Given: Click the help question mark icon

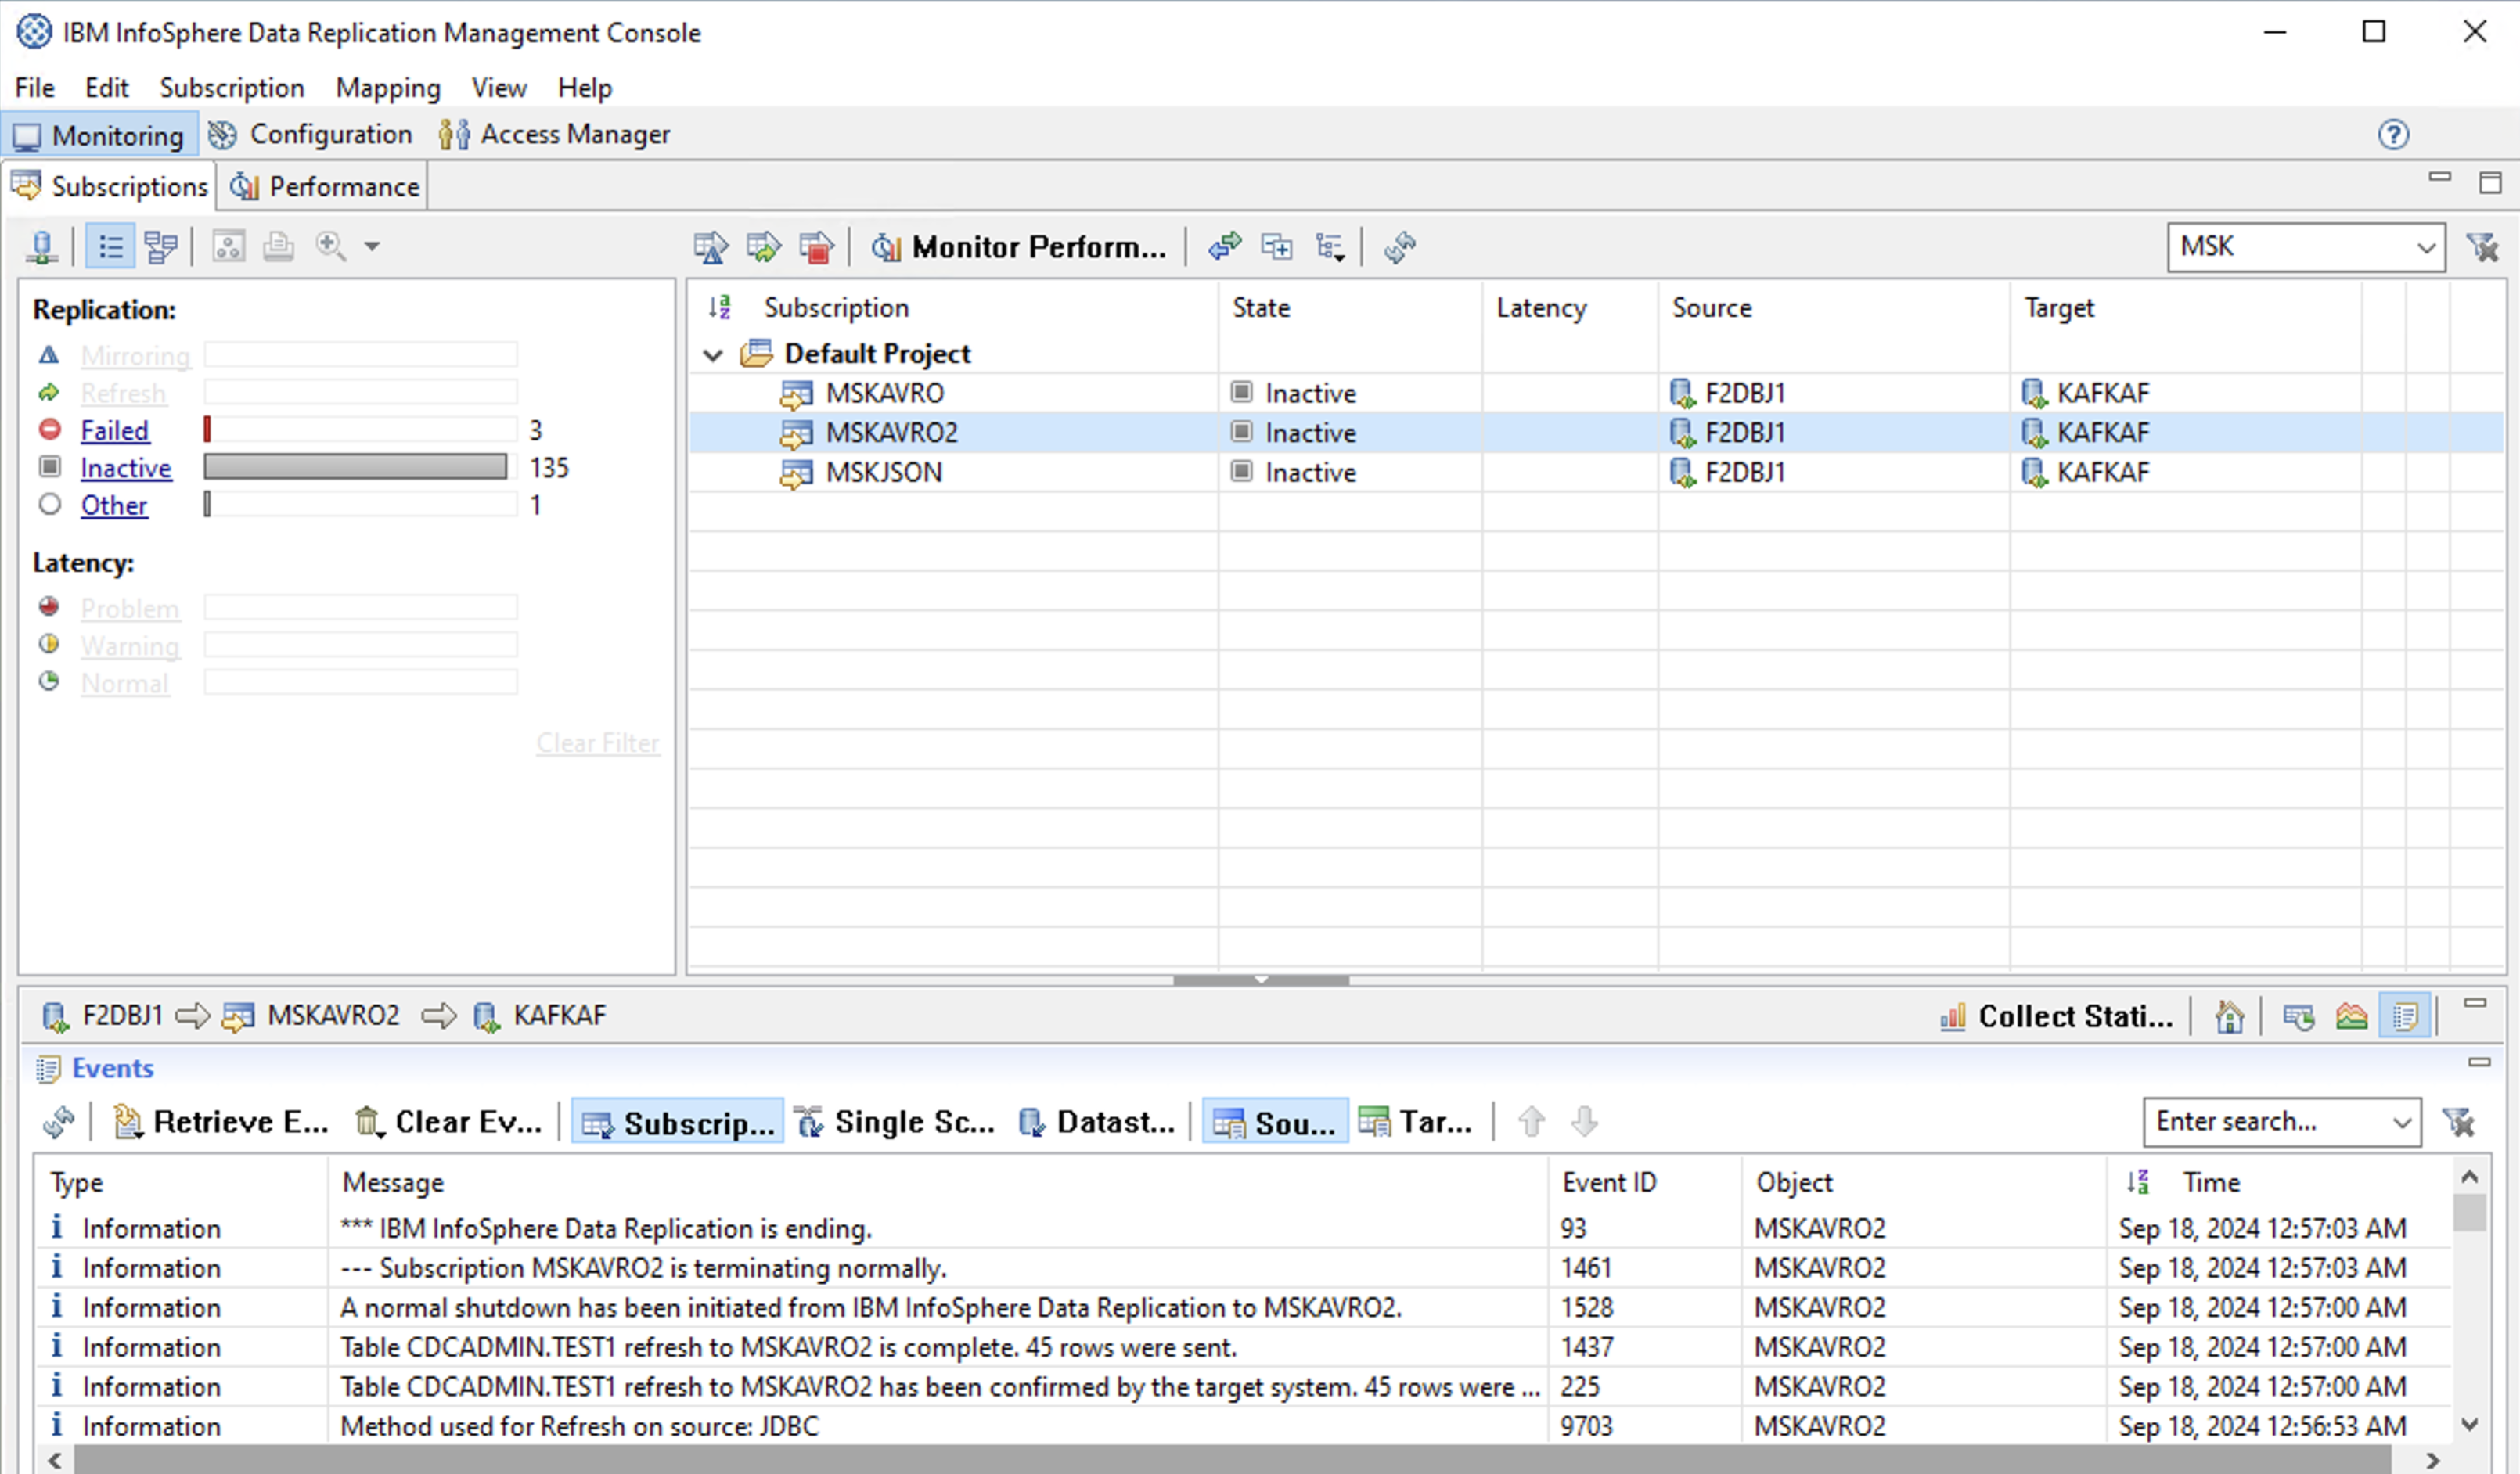Looking at the screenshot, I should tap(2393, 134).
